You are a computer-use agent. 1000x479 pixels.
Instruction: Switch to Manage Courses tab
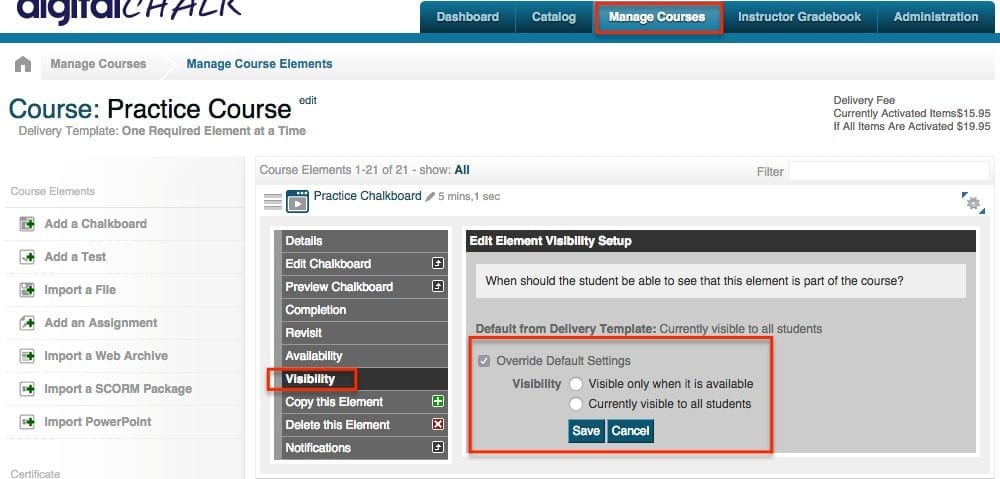(x=657, y=17)
